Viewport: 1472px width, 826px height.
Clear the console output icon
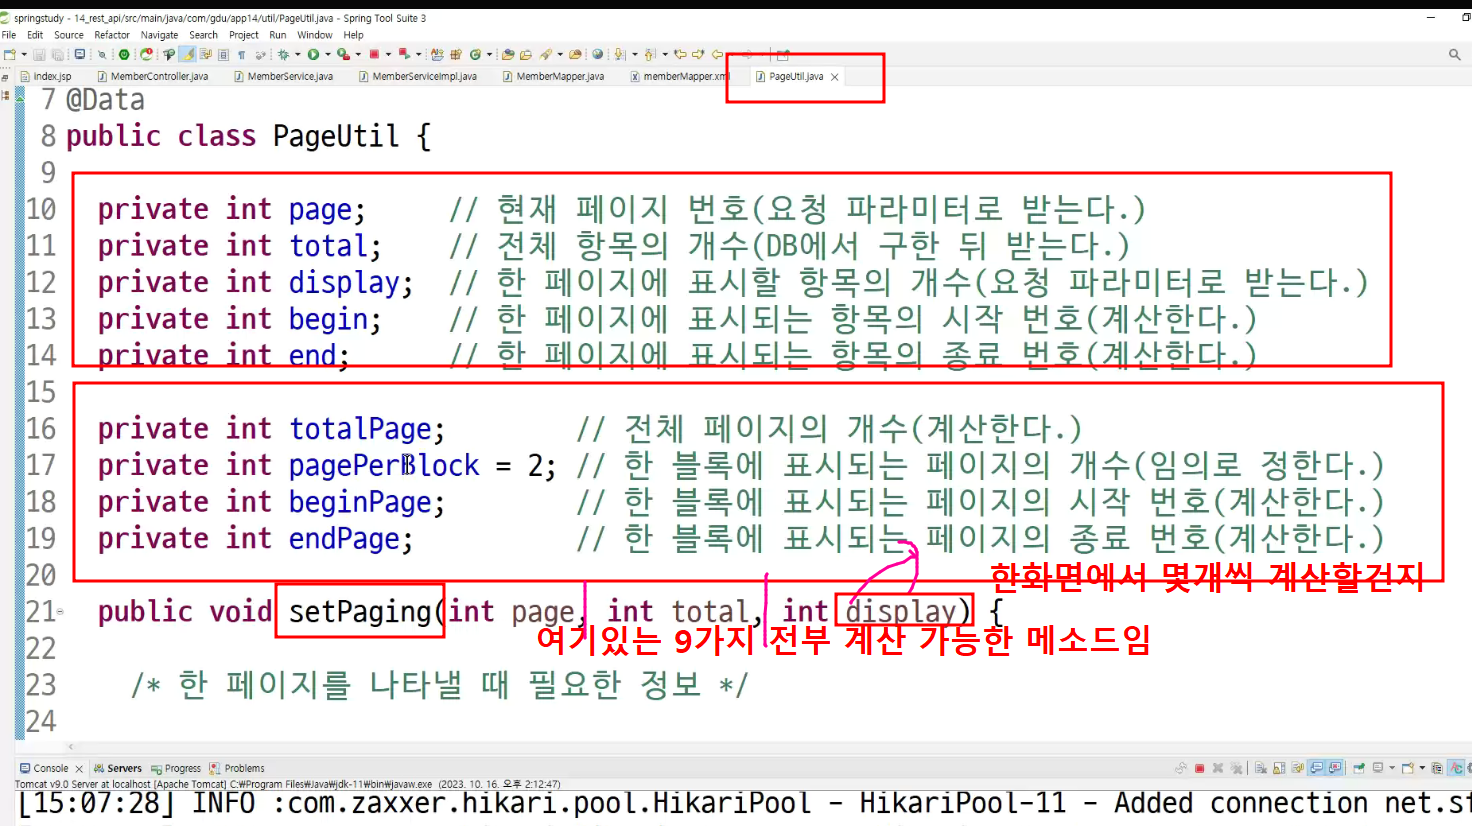[1261, 768]
